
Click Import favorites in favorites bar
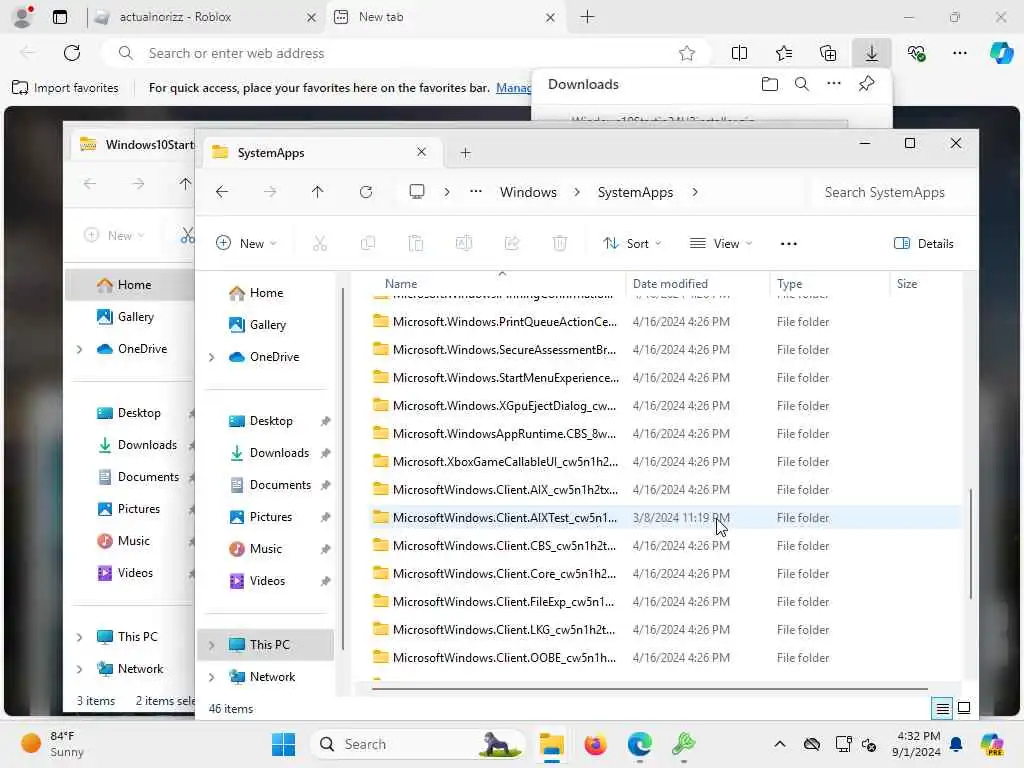coord(65,88)
